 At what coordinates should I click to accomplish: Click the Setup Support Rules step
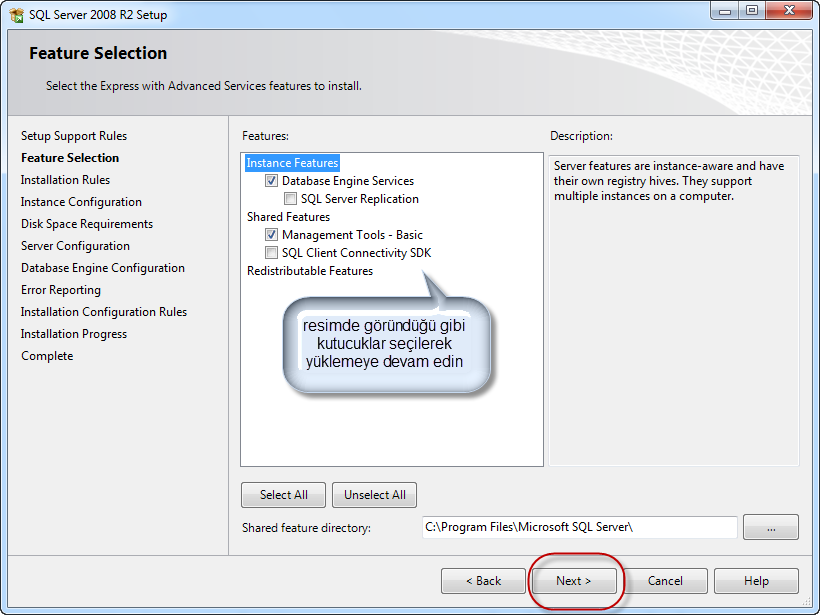74,136
